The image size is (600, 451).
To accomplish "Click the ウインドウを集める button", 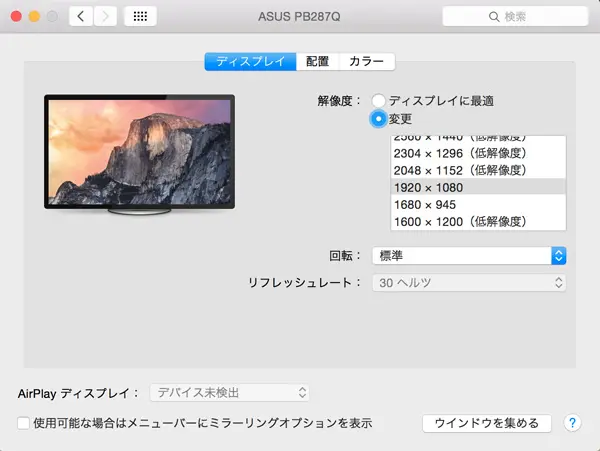I will coord(487,423).
